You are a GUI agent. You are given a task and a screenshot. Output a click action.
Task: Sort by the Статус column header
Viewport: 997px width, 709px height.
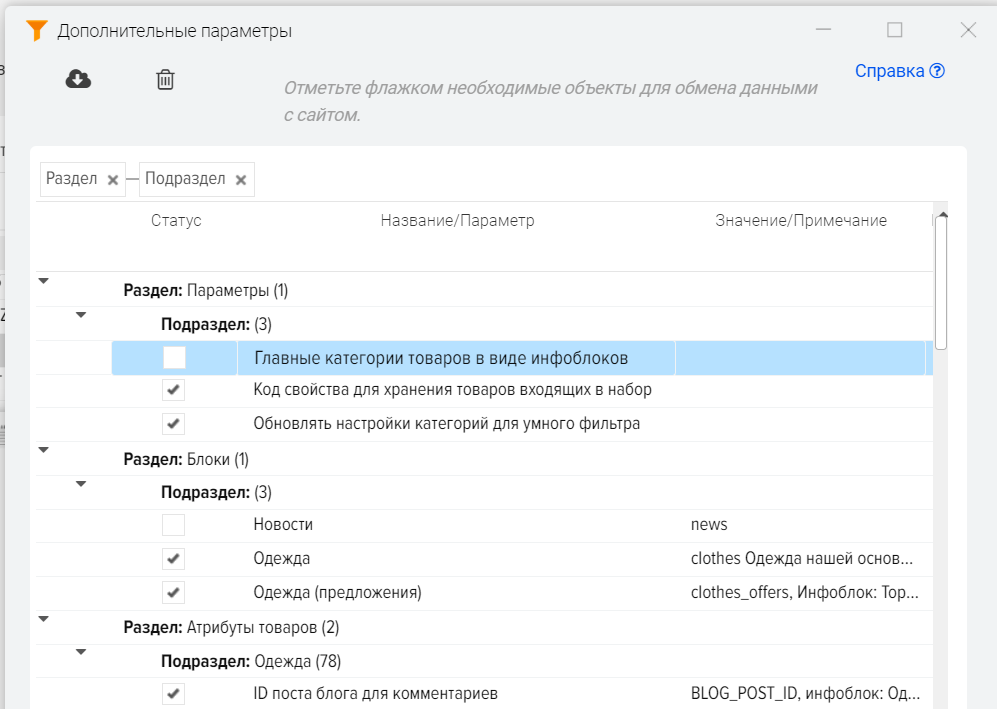point(176,221)
